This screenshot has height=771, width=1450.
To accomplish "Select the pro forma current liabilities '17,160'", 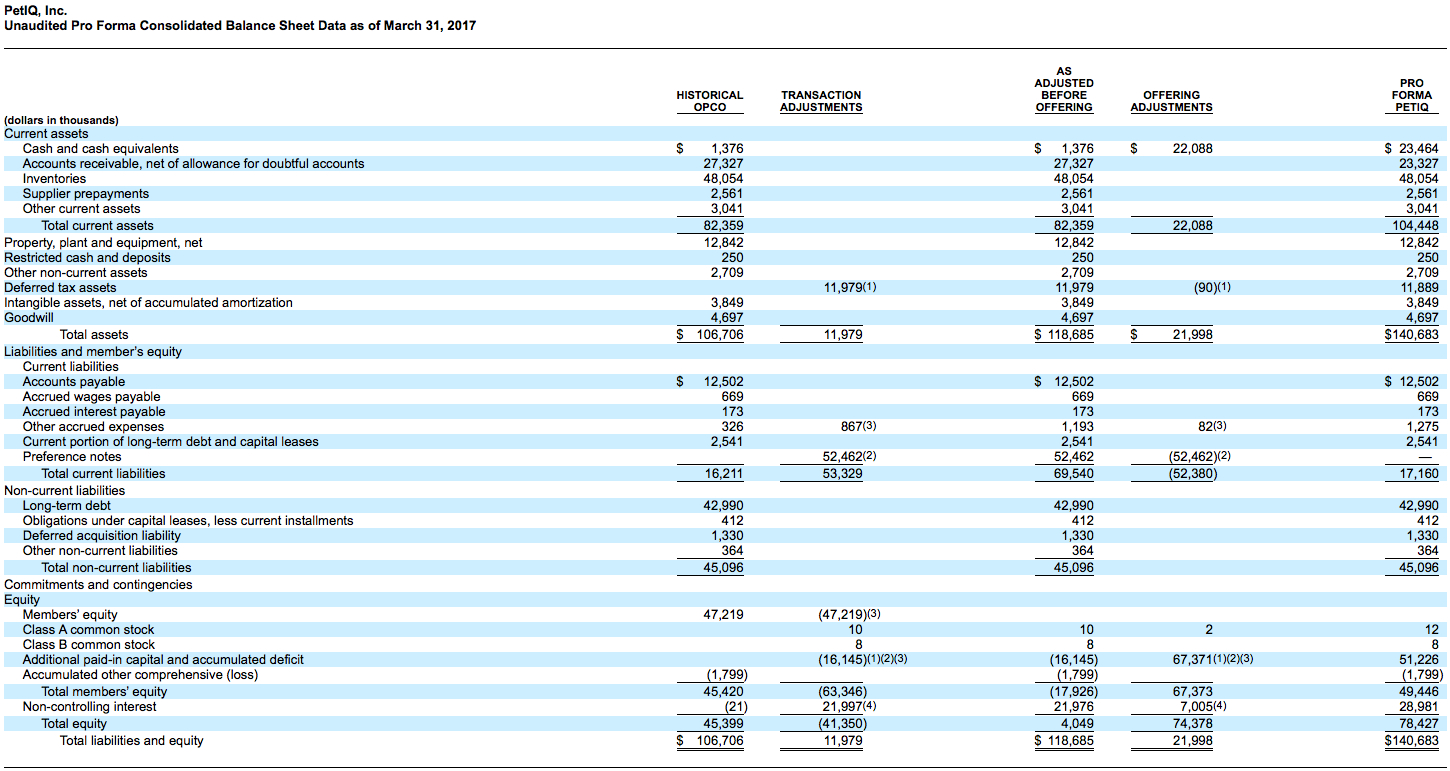I will click(x=1418, y=473).
